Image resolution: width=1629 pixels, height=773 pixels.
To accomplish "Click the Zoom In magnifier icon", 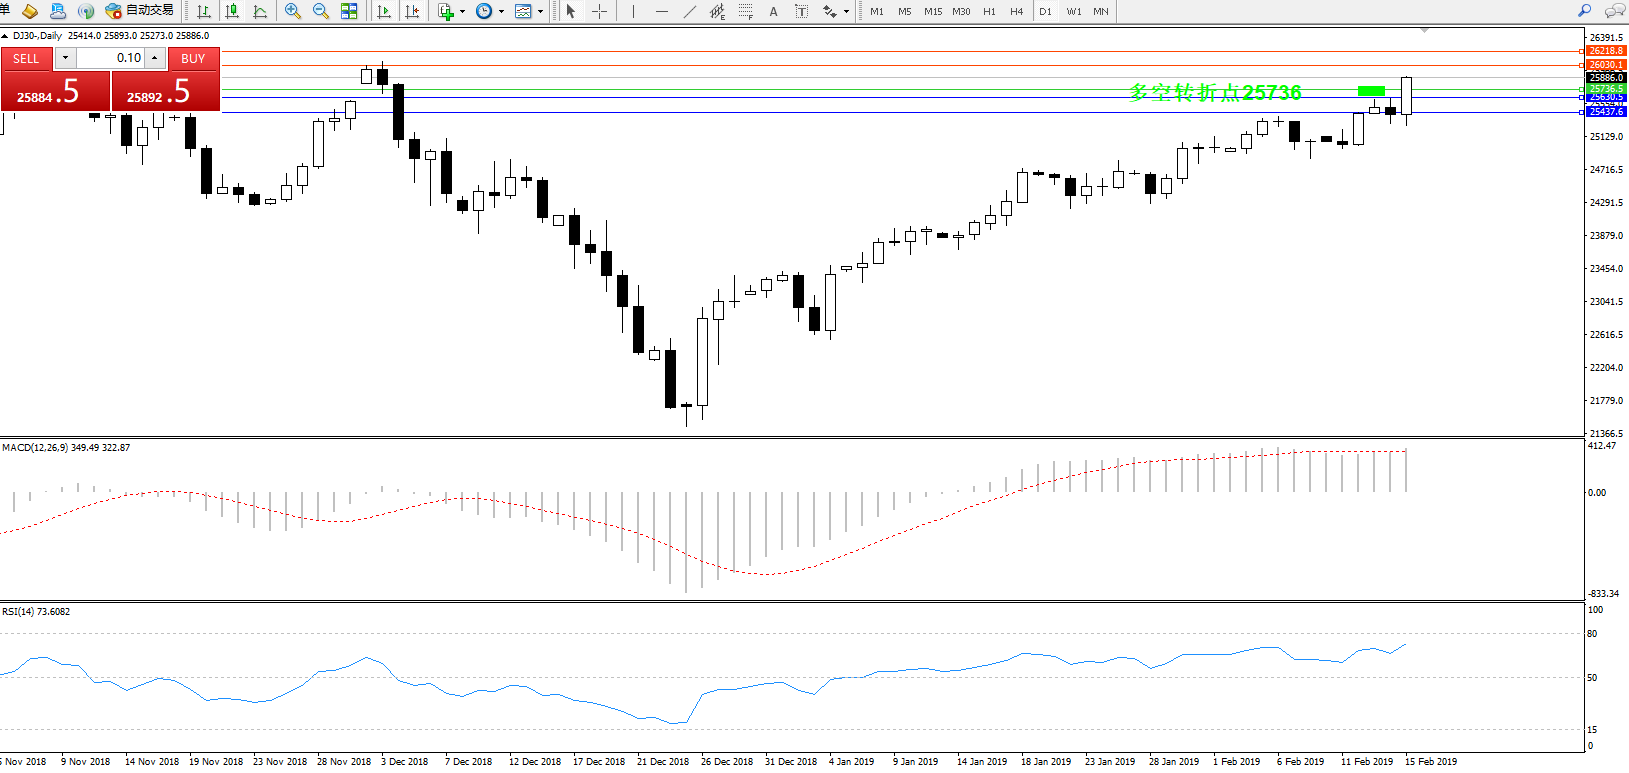I will (292, 11).
